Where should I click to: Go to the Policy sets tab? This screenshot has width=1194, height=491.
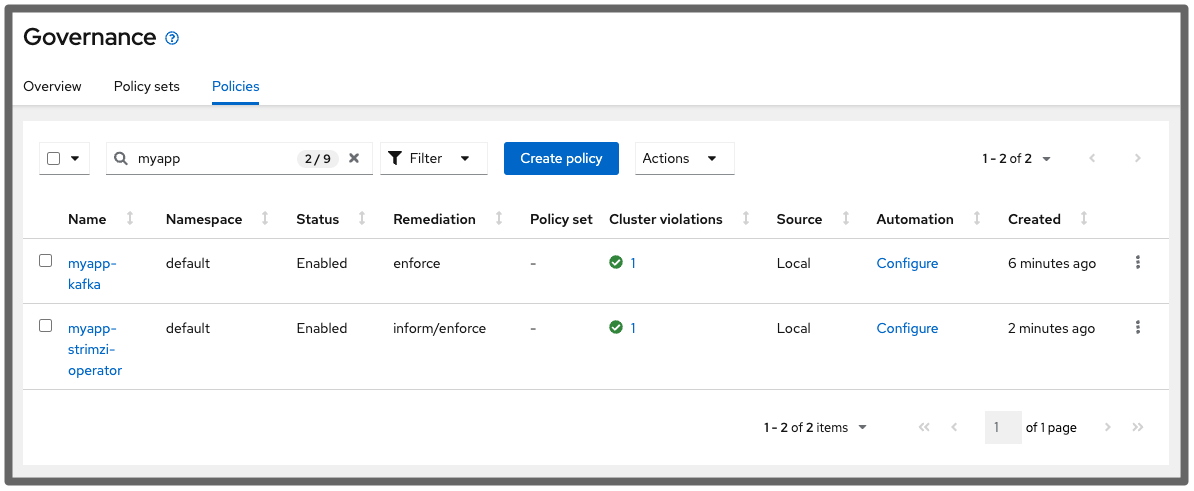coord(147,86)
